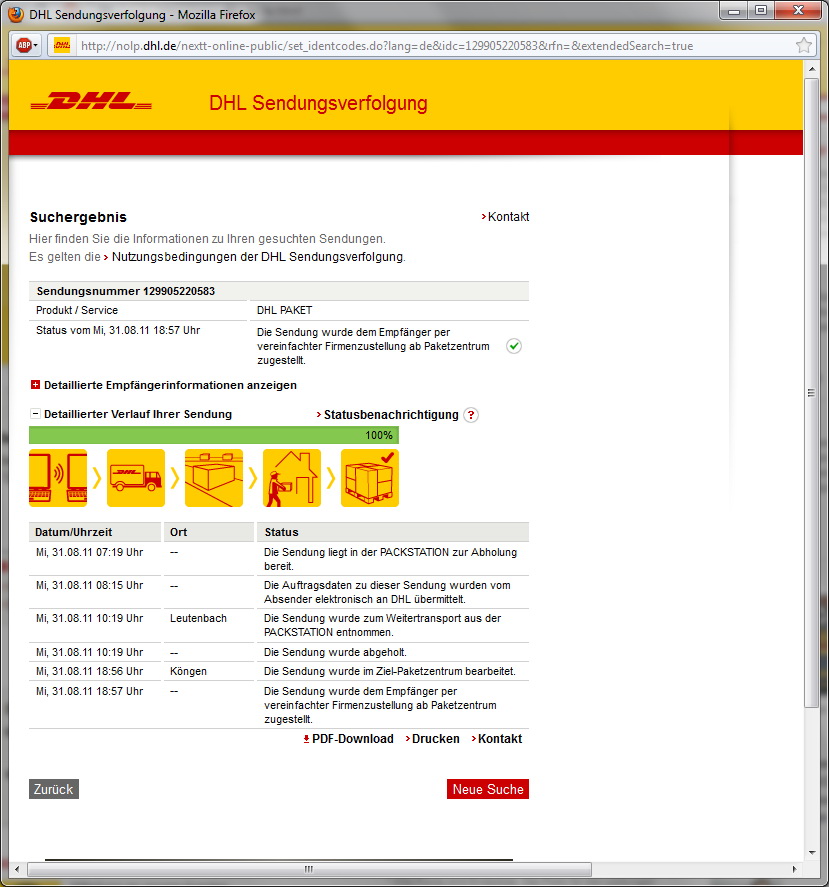
Task: Open Nutzungsbedingungen der DHL Sendungsverfolgung link
Action: (x=257, y=257)
